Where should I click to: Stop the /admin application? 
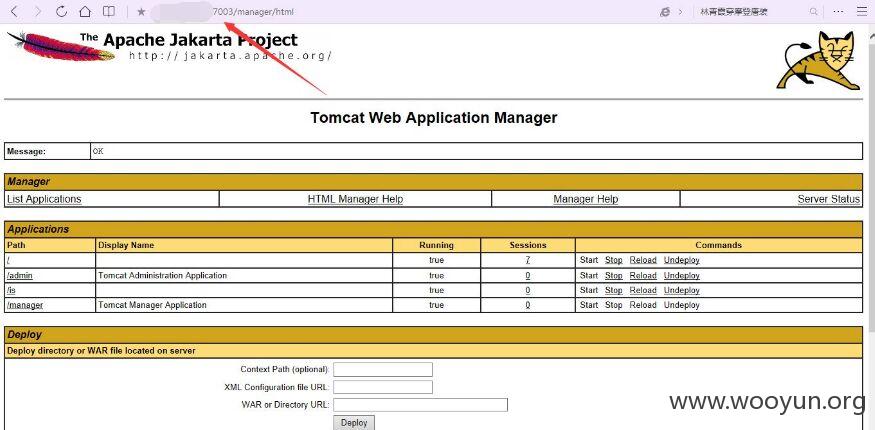pyautogui.click(x=613, y=276)
